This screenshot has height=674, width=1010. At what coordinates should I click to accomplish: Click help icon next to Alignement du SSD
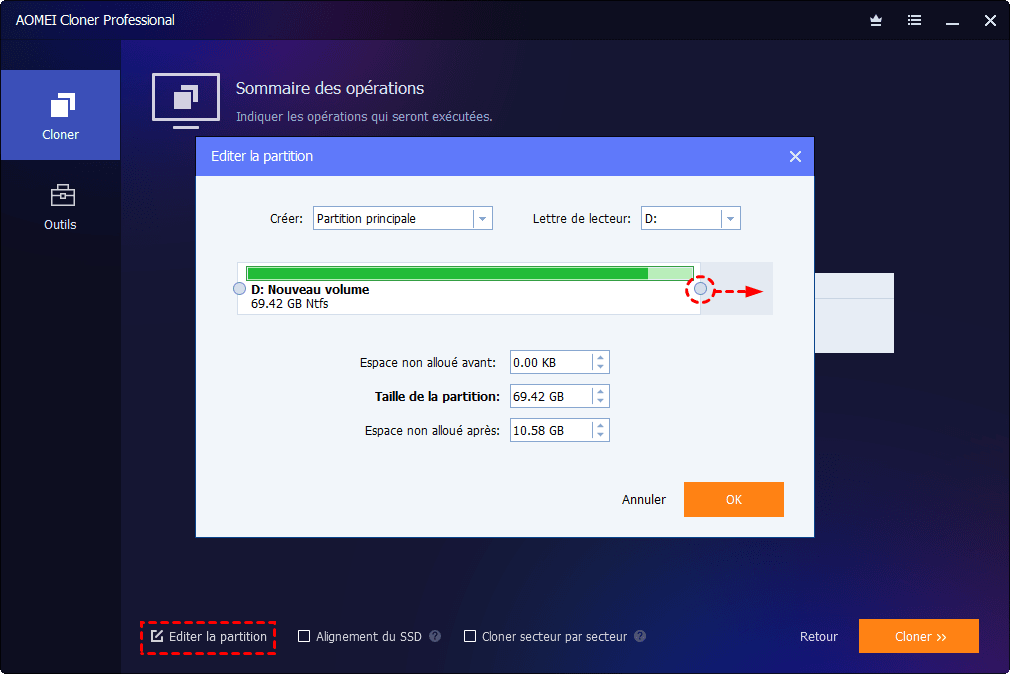coord(435,636)
